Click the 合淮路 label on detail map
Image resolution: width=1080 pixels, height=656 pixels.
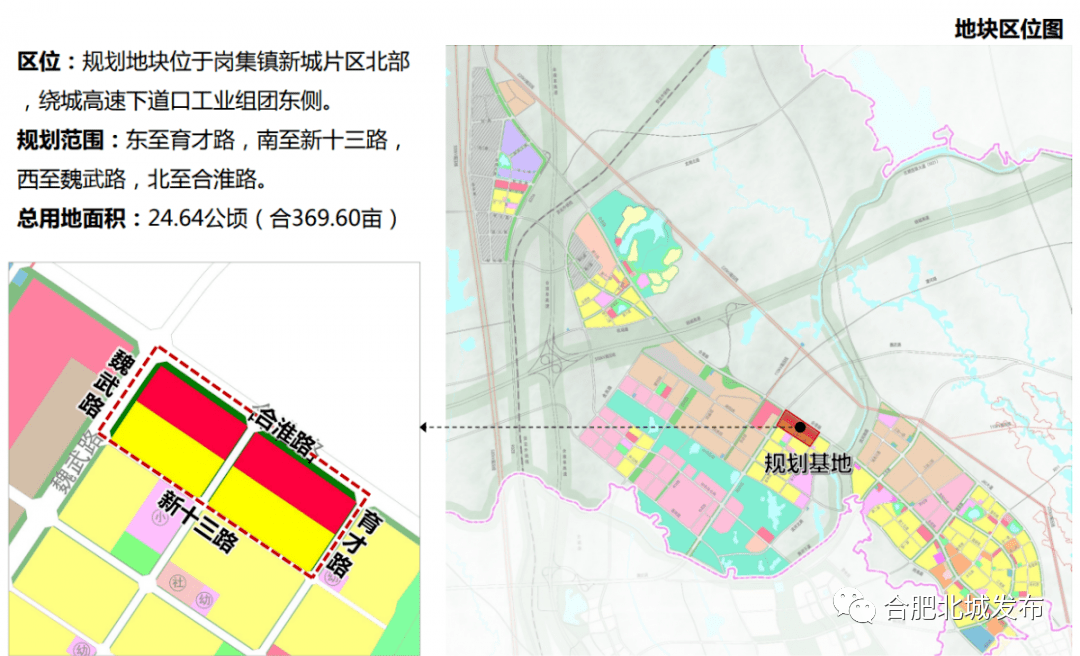(x=282, y=432)
